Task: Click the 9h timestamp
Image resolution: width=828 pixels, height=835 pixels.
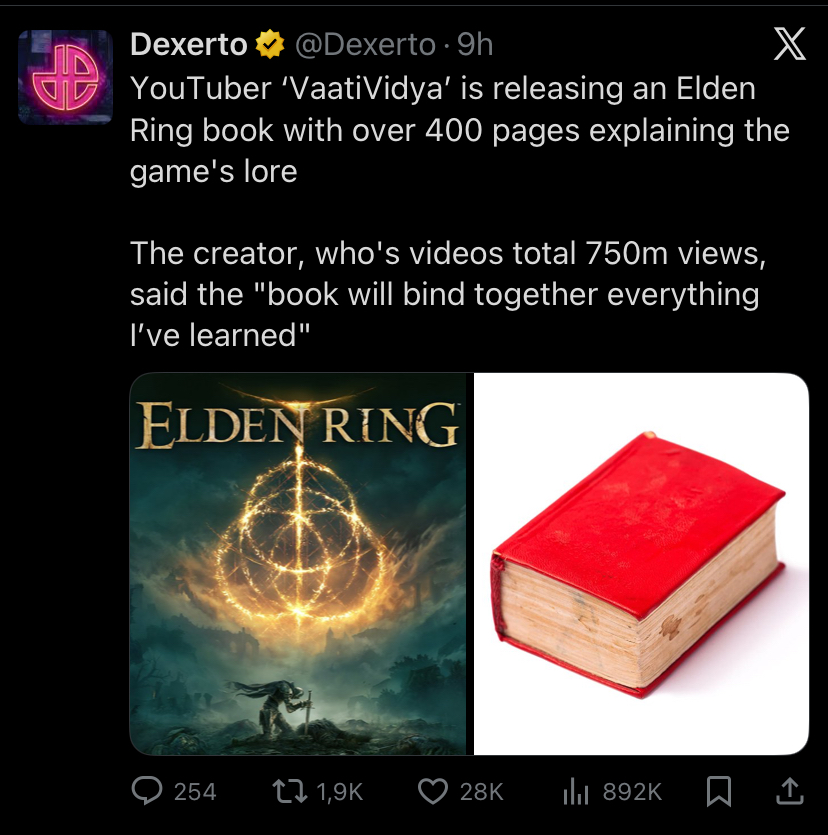Action: [x=475, y=44]
